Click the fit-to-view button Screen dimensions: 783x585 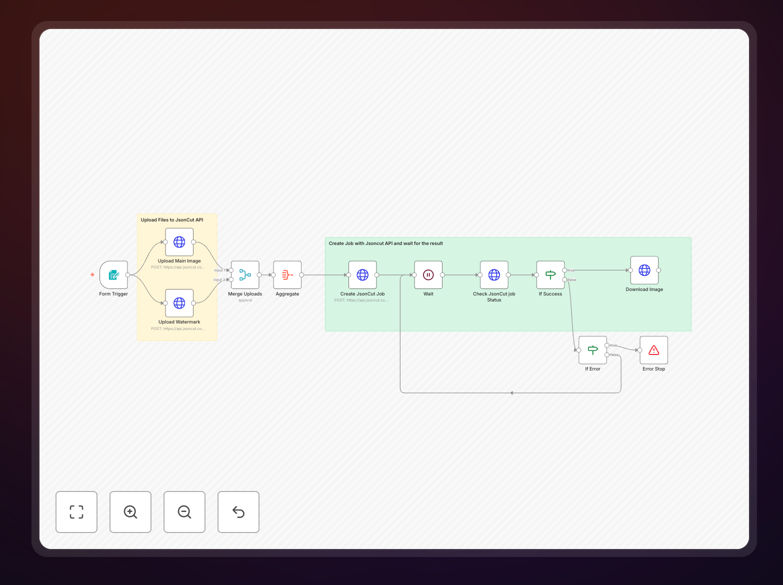click(x=76, y=512)
